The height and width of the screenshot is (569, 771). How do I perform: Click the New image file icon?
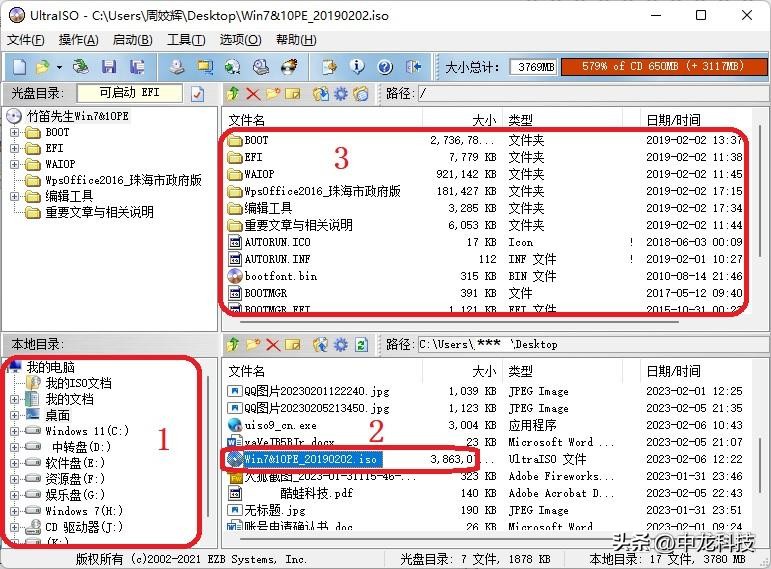[20, 66]
